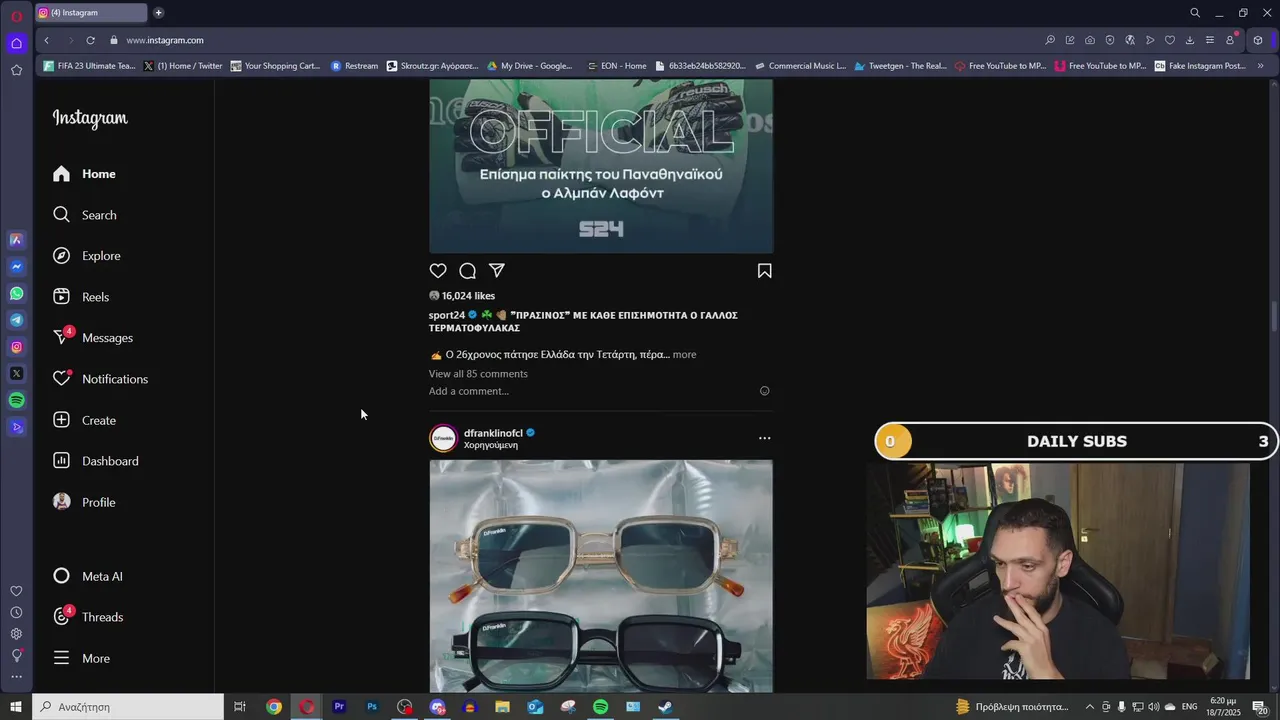Open Home / Twitter bookmark
This screenshot has height=720, width=1280.
183,66
